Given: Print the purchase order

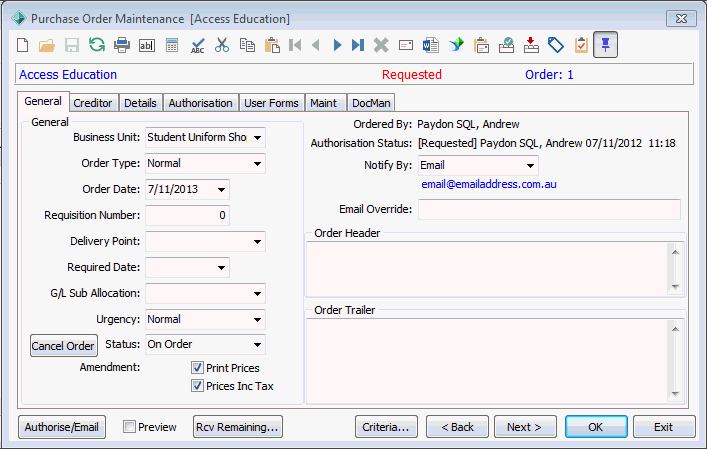Looking at the screenshot, I should click(x=122, y=45).
